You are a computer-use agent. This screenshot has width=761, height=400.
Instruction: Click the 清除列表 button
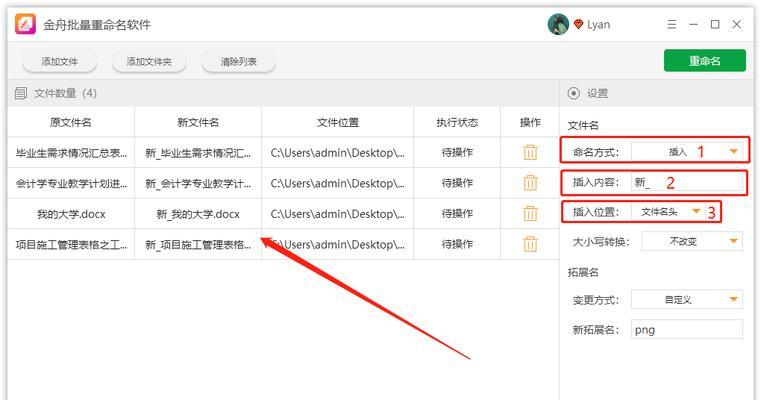[238, 62]
